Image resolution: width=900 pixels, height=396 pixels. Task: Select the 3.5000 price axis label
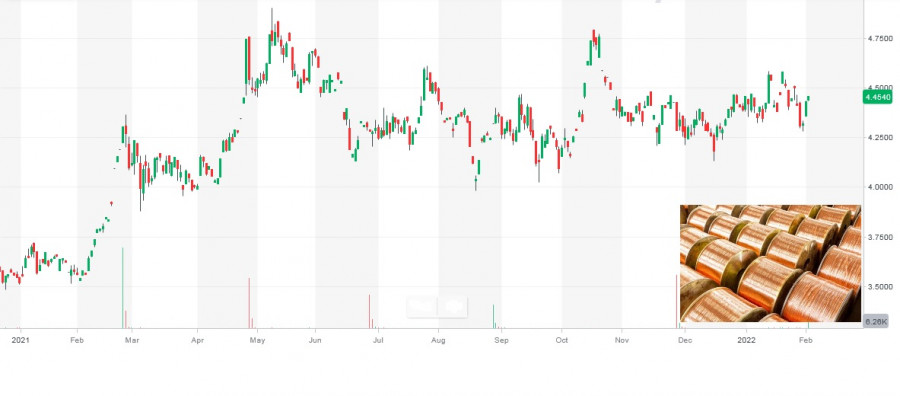click(x=879, y=286)
